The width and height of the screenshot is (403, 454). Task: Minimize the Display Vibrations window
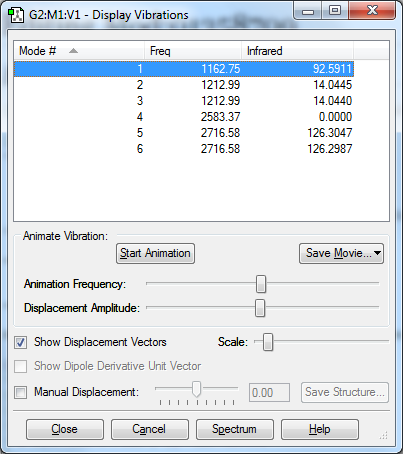point(308,11)
